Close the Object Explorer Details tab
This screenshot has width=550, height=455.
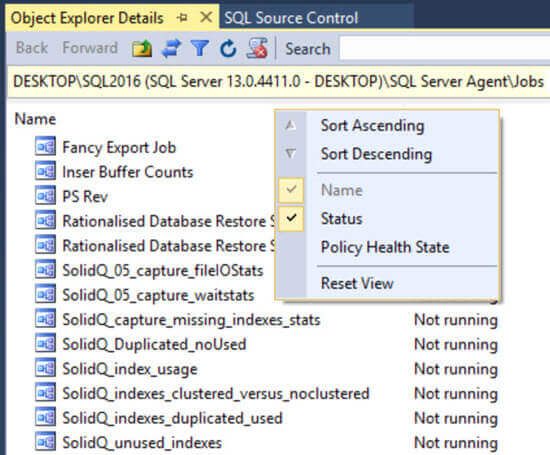pos(206,17)
